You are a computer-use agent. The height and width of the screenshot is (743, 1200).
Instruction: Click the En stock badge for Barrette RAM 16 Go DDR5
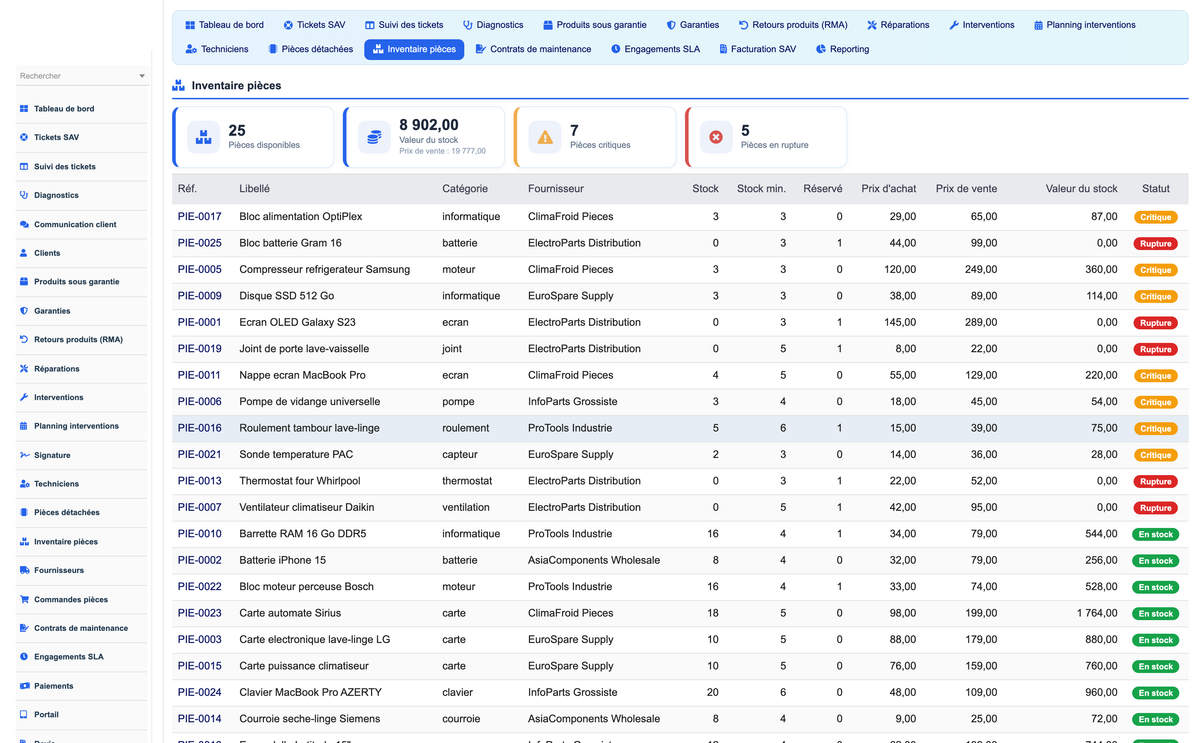1155,534
